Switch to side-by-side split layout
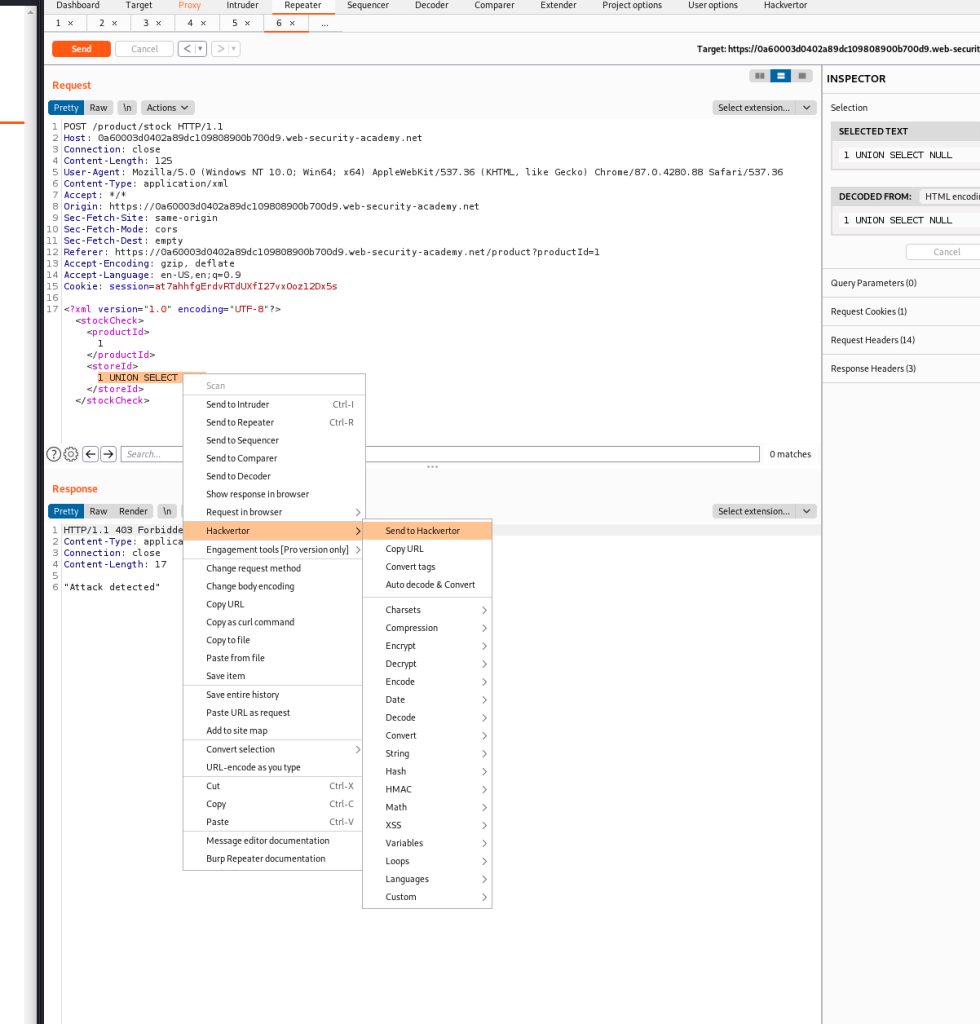The height and width of the screenshot is (1024, 980). click(760, 76)
